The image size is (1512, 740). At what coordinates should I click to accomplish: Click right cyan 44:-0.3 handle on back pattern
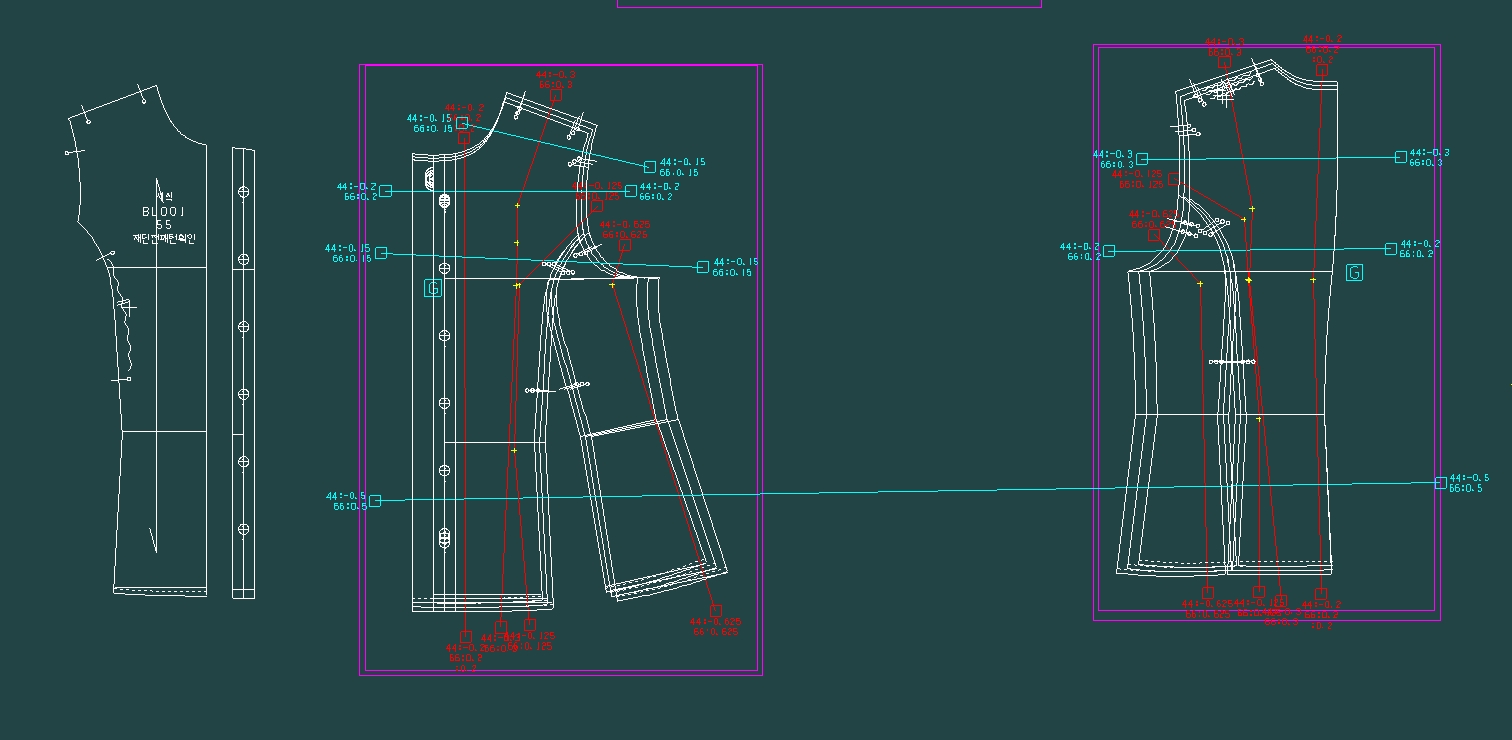[x=1401, y=157]
